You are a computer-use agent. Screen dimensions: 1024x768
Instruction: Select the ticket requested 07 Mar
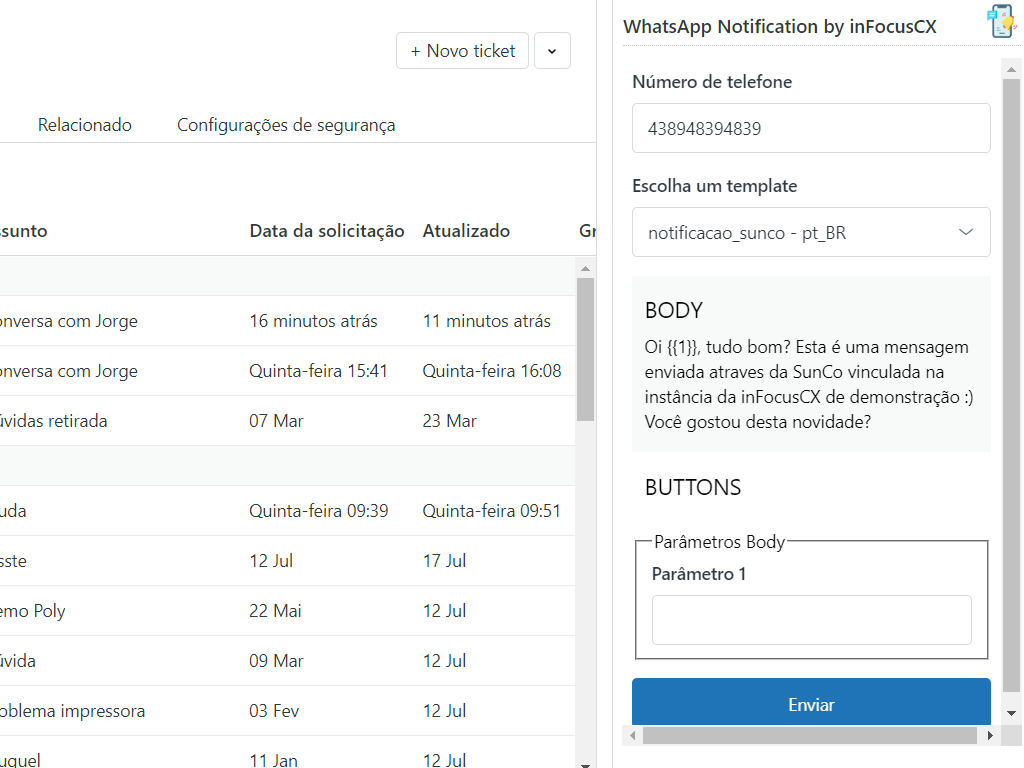pos(53,421)
